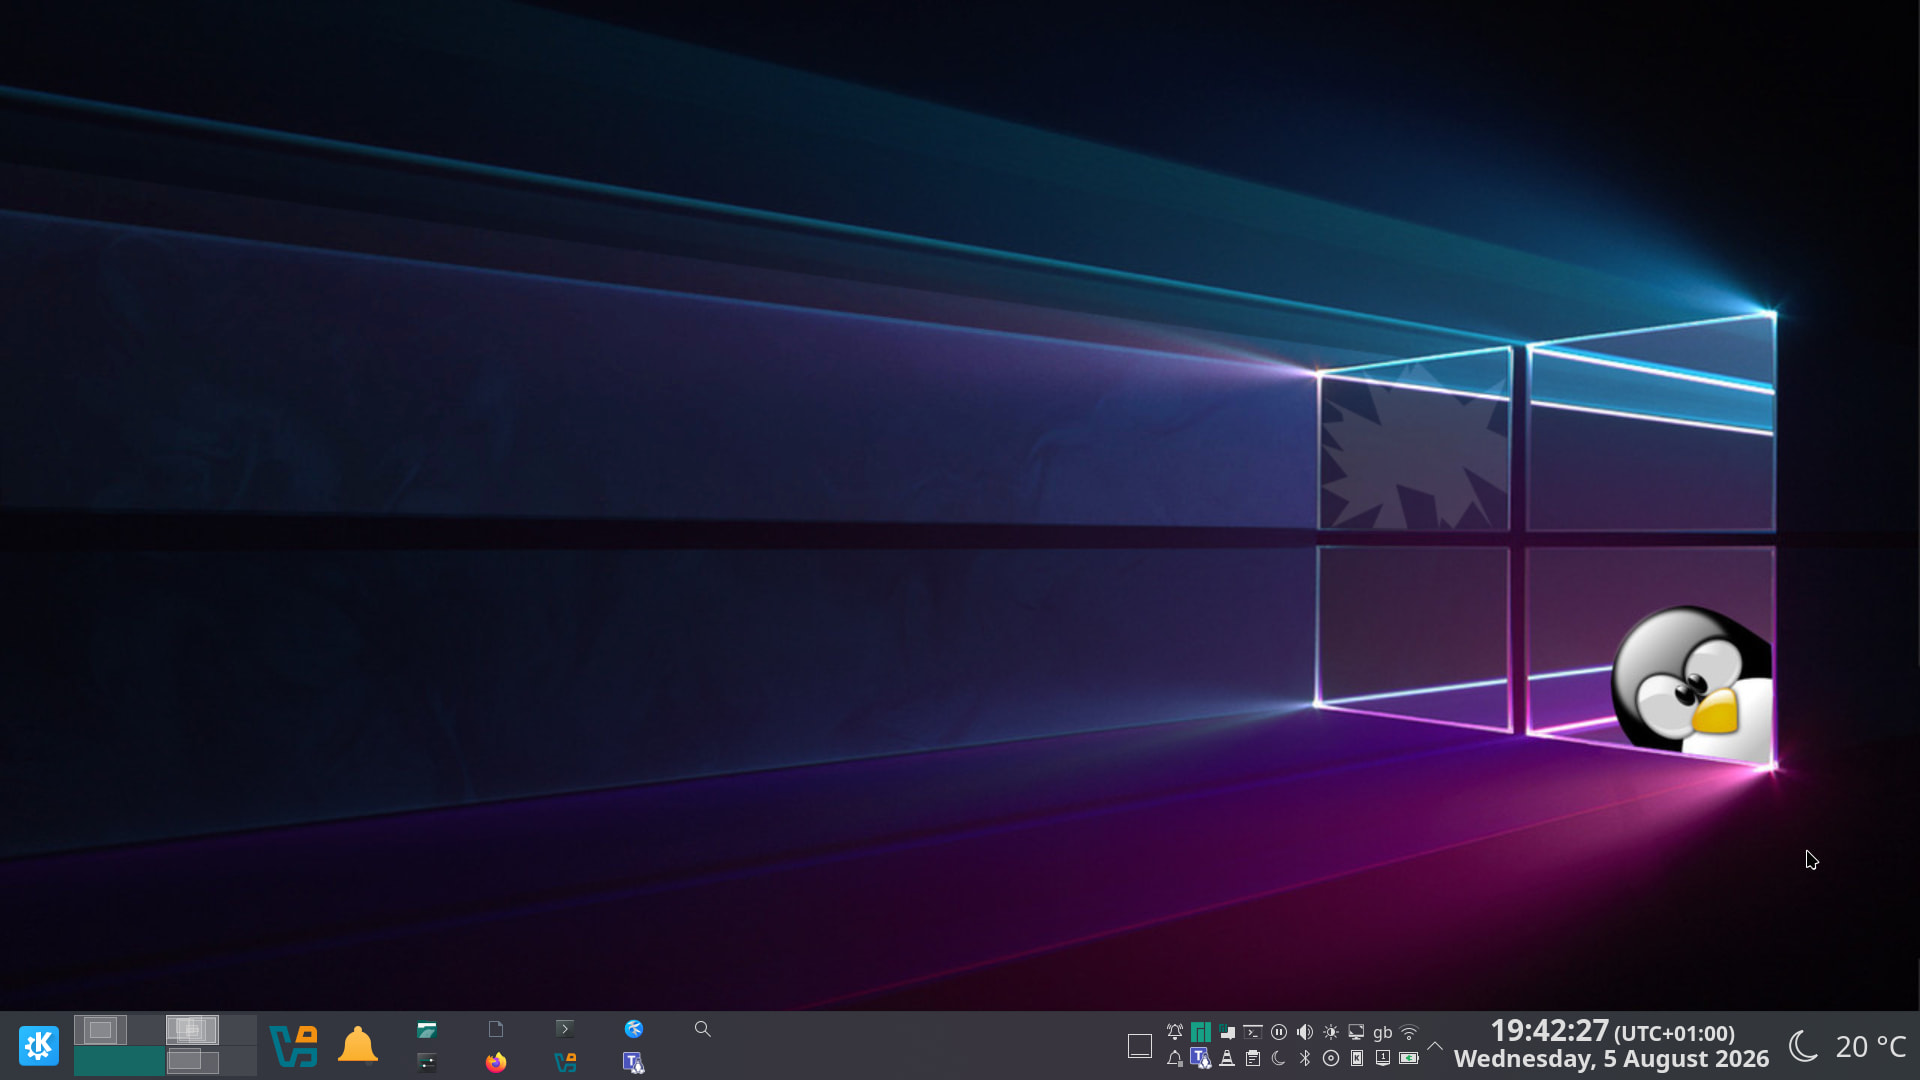
Task: Launch Firefox from the panel
Action: tap(496, 1062)
